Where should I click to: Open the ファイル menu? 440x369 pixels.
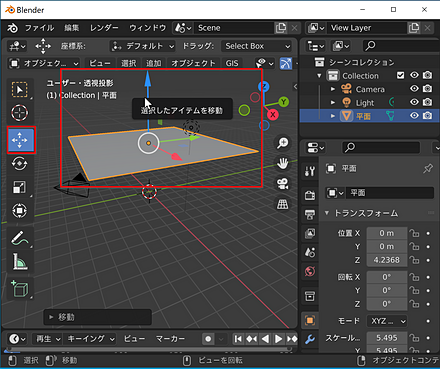coord(39,28)
